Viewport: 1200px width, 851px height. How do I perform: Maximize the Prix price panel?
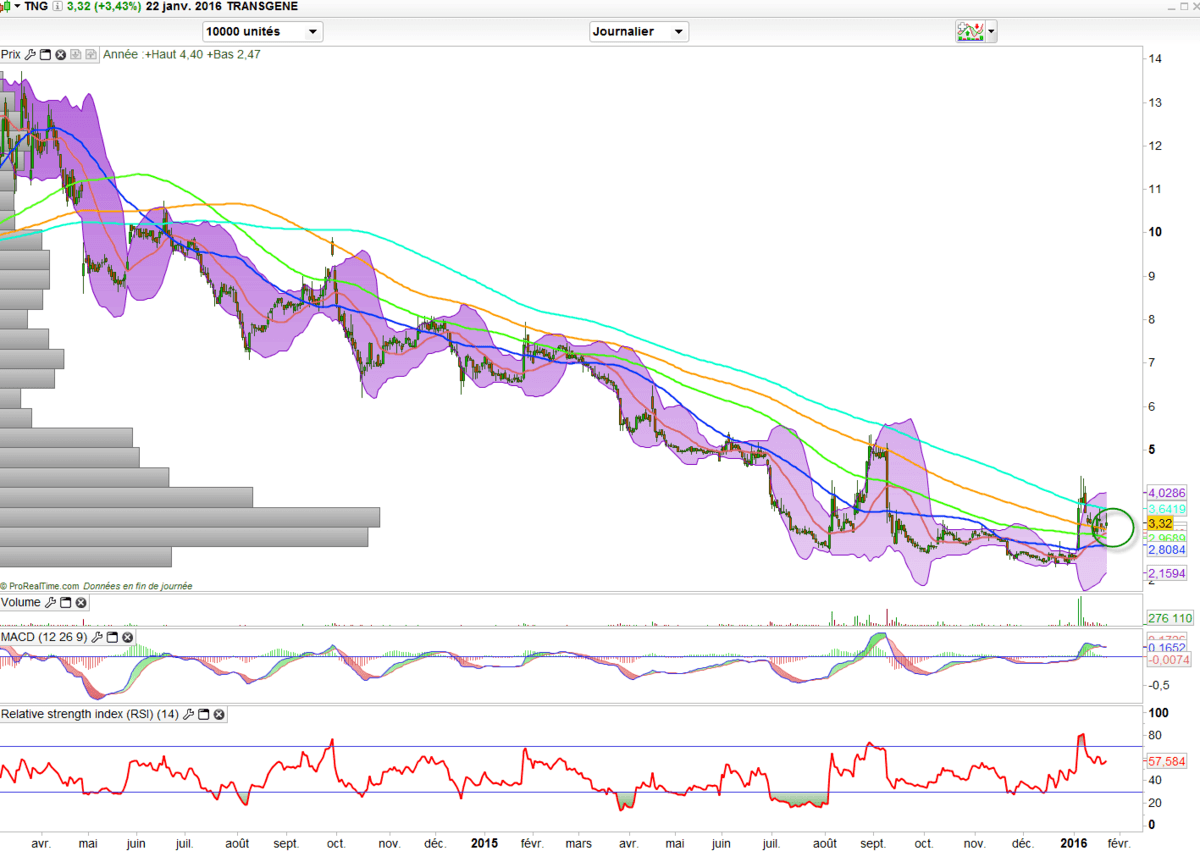(x=45, y=55)
